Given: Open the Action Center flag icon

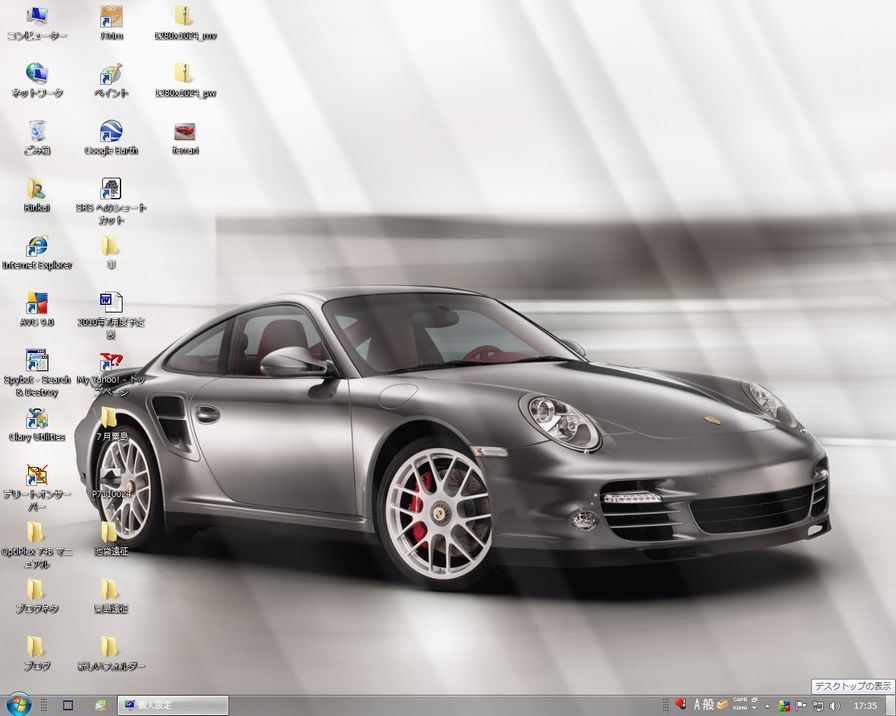Looking at the screenshot, I should 801,706.
